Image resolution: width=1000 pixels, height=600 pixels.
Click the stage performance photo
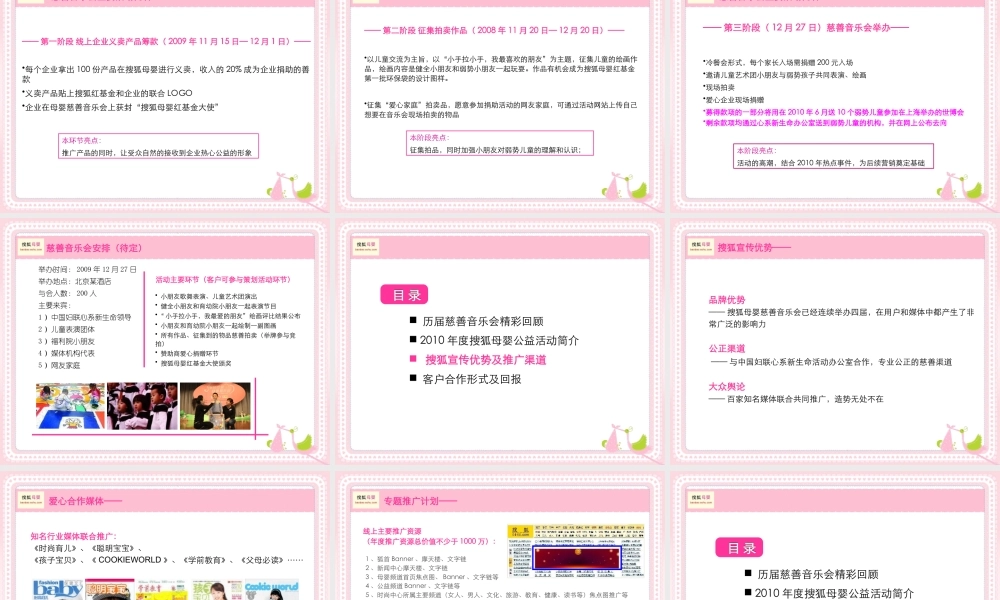click(x=216, y=406)
